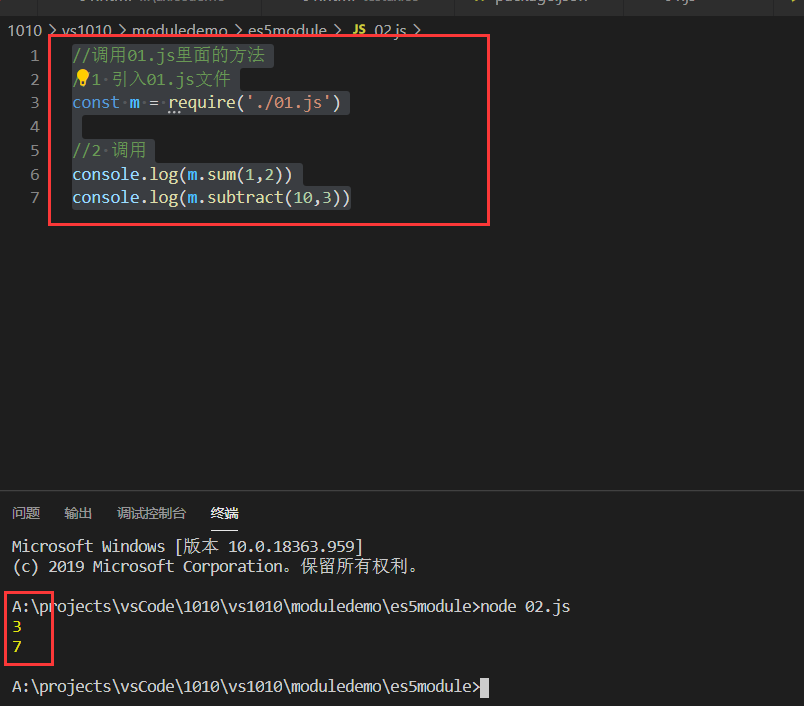Open the 调试控制台 debug console tab
Viewport: 804px width, 706px height.
[151, 513]
